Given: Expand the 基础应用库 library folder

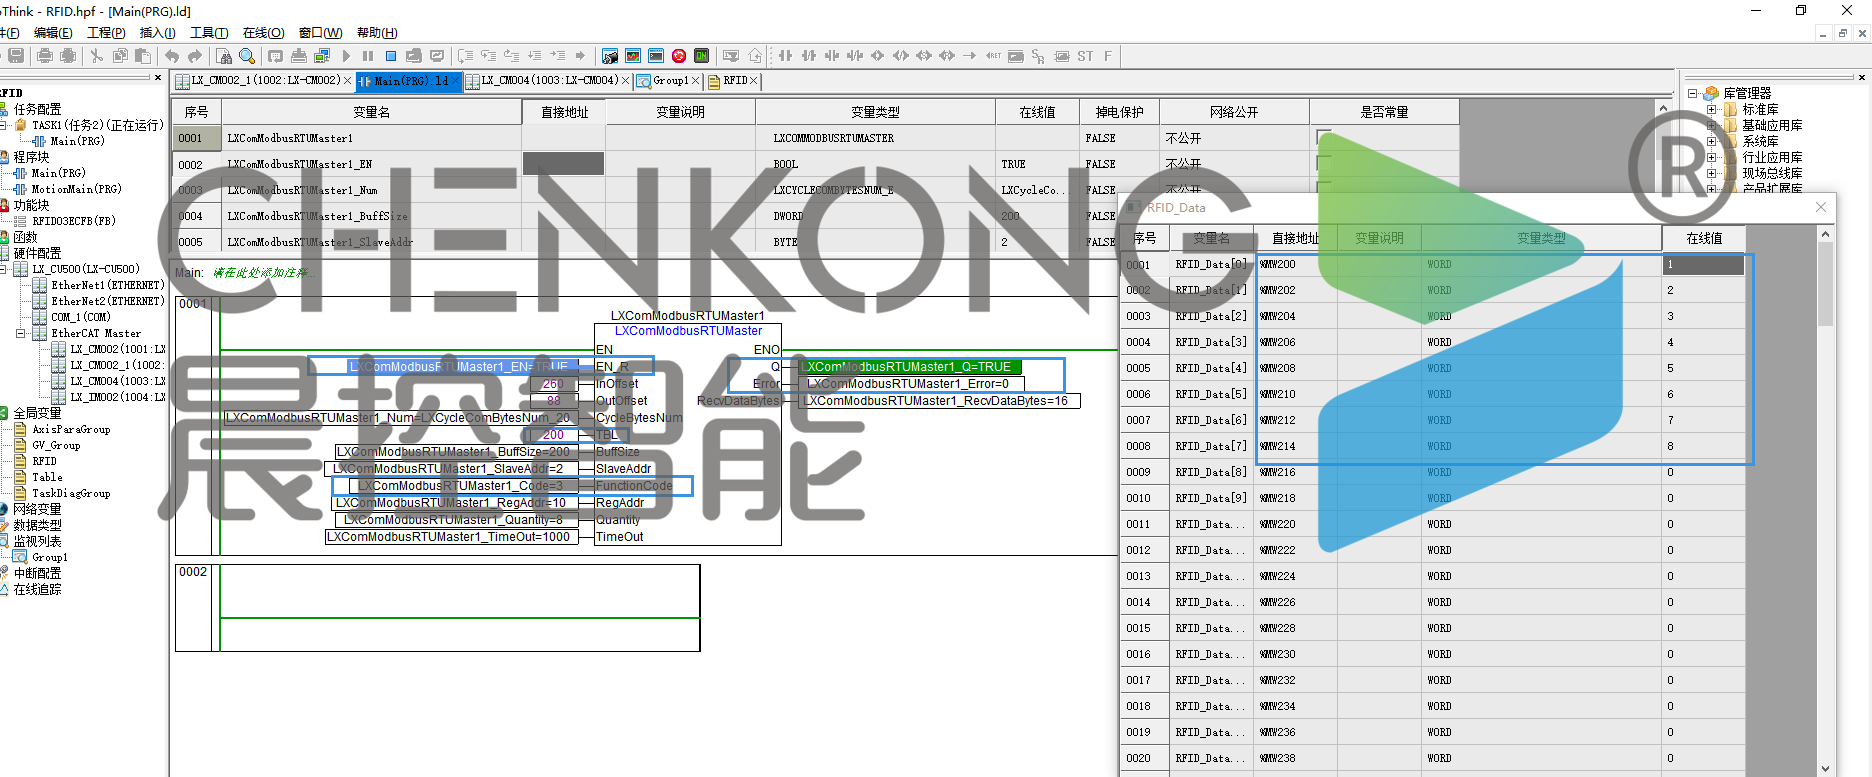Looking at the screenshot, I should [x=1711, y=126].
